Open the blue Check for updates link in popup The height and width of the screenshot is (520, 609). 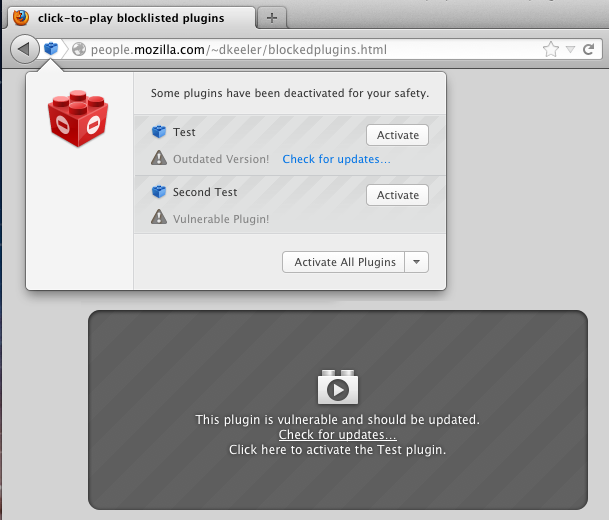[336, 159]
